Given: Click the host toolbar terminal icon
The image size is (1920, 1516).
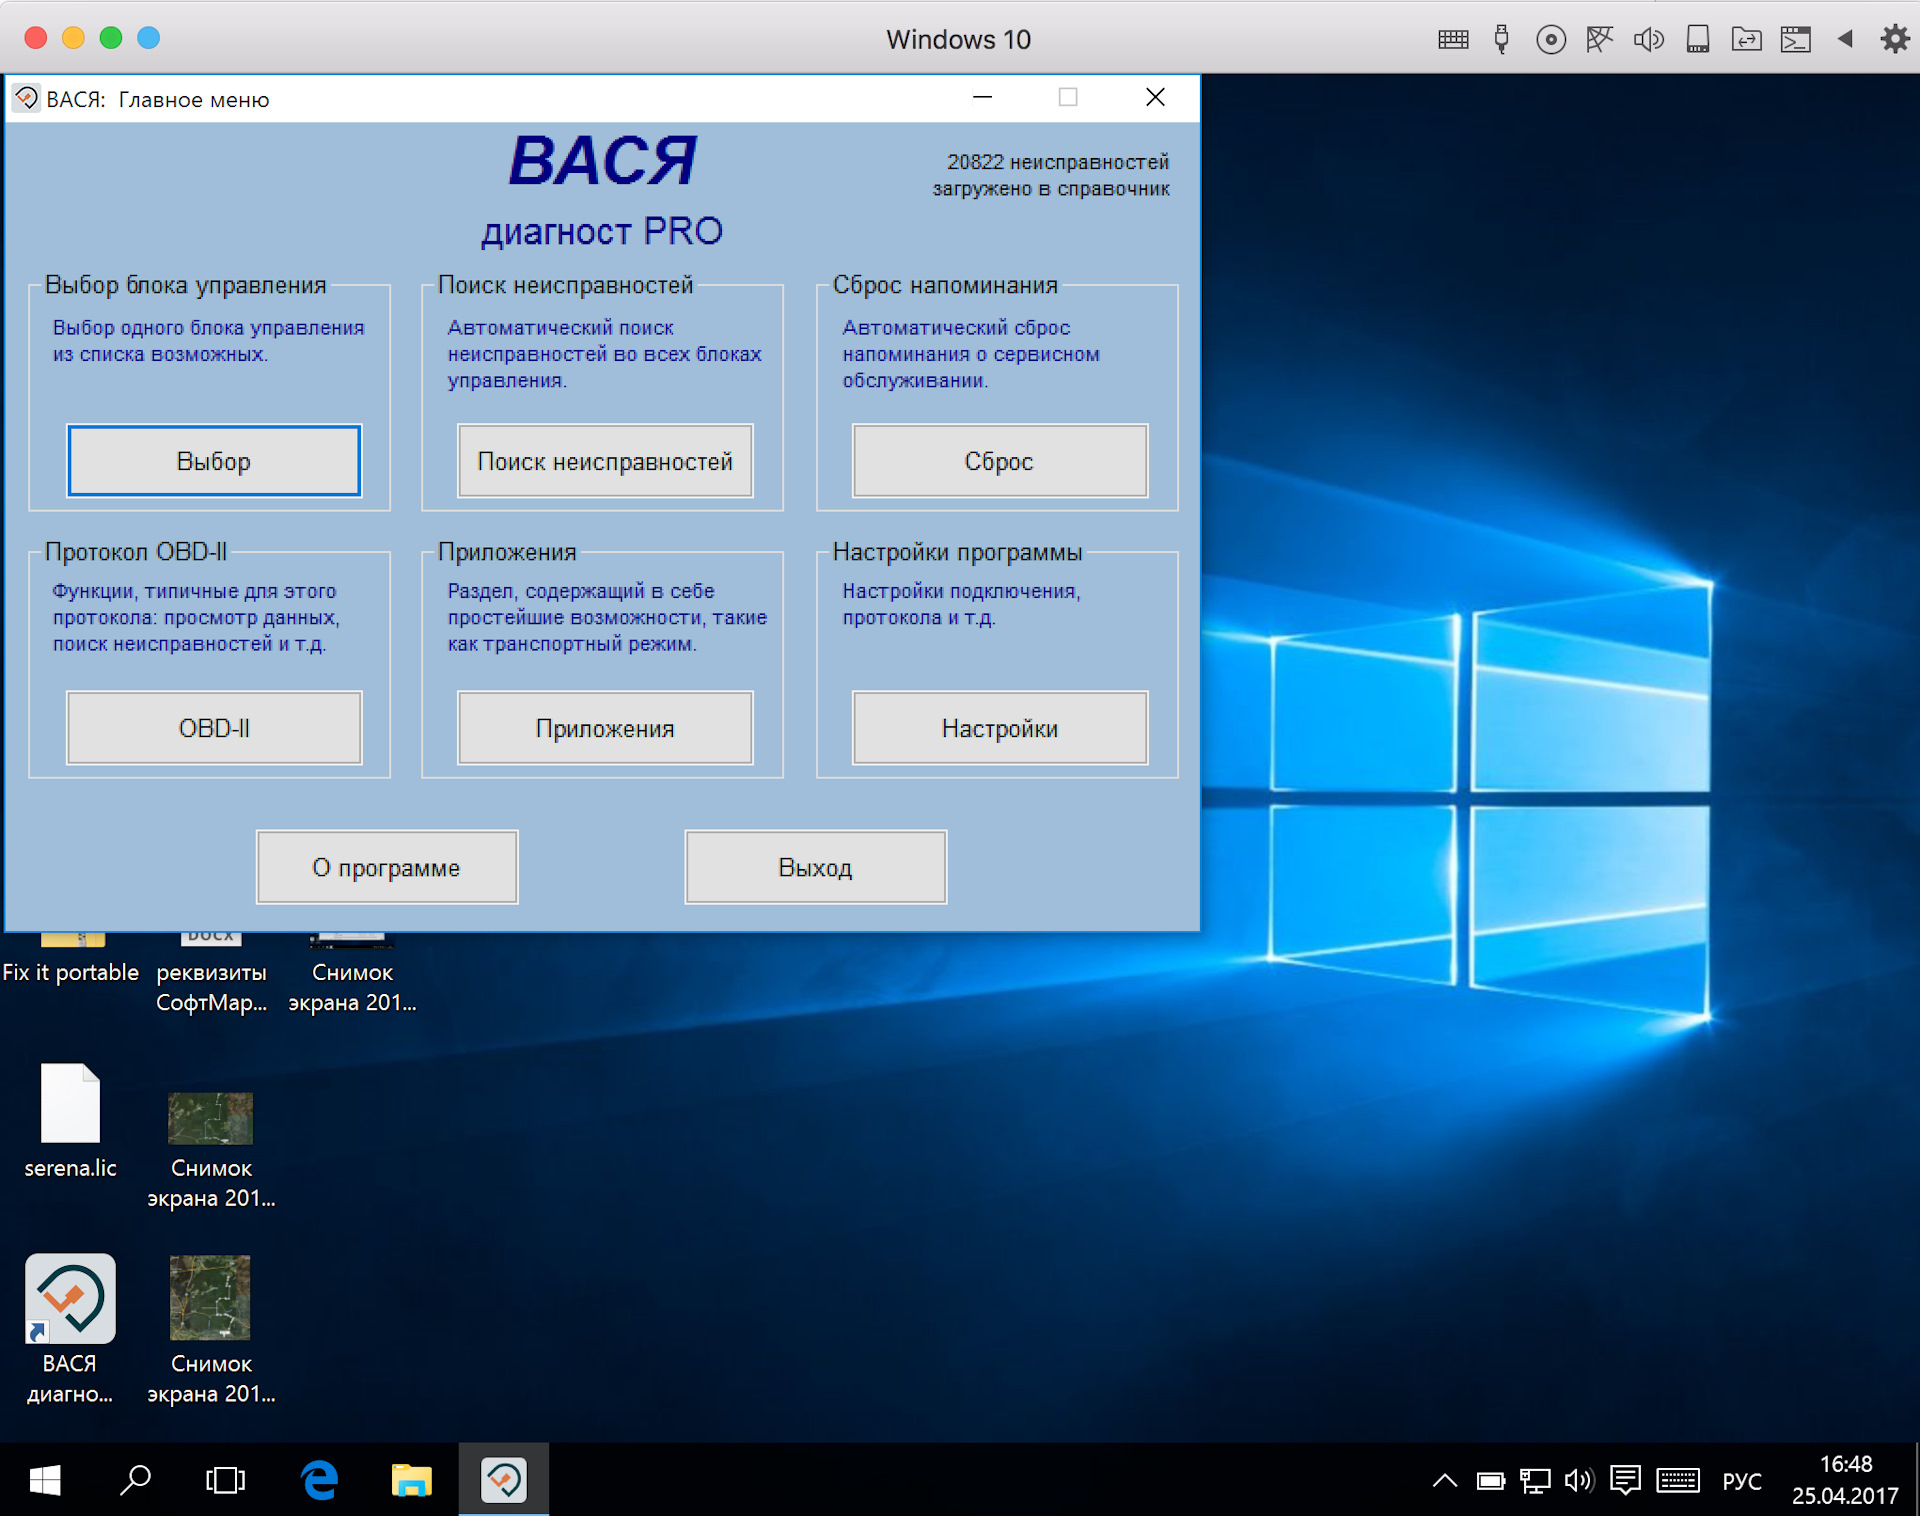Looking at the screenshot, I should (x=1796, y=39).
